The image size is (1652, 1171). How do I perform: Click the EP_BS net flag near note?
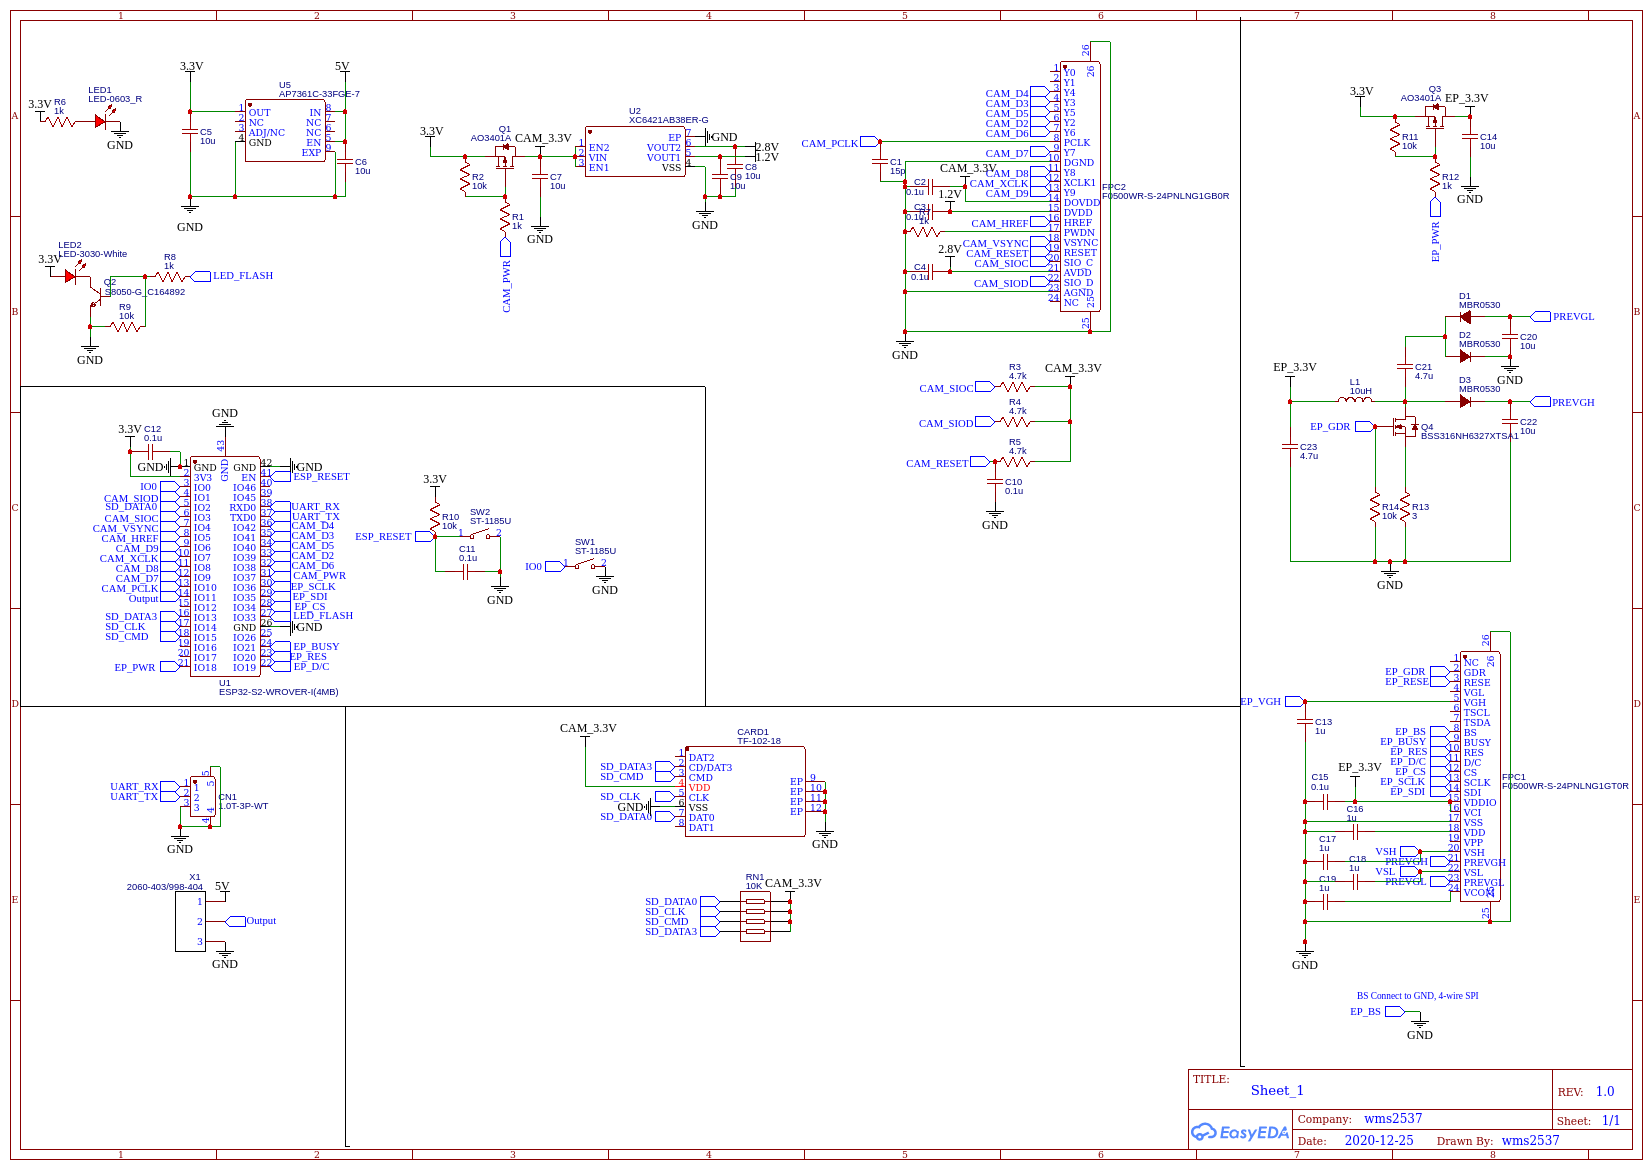(x=1376, y=1012)
